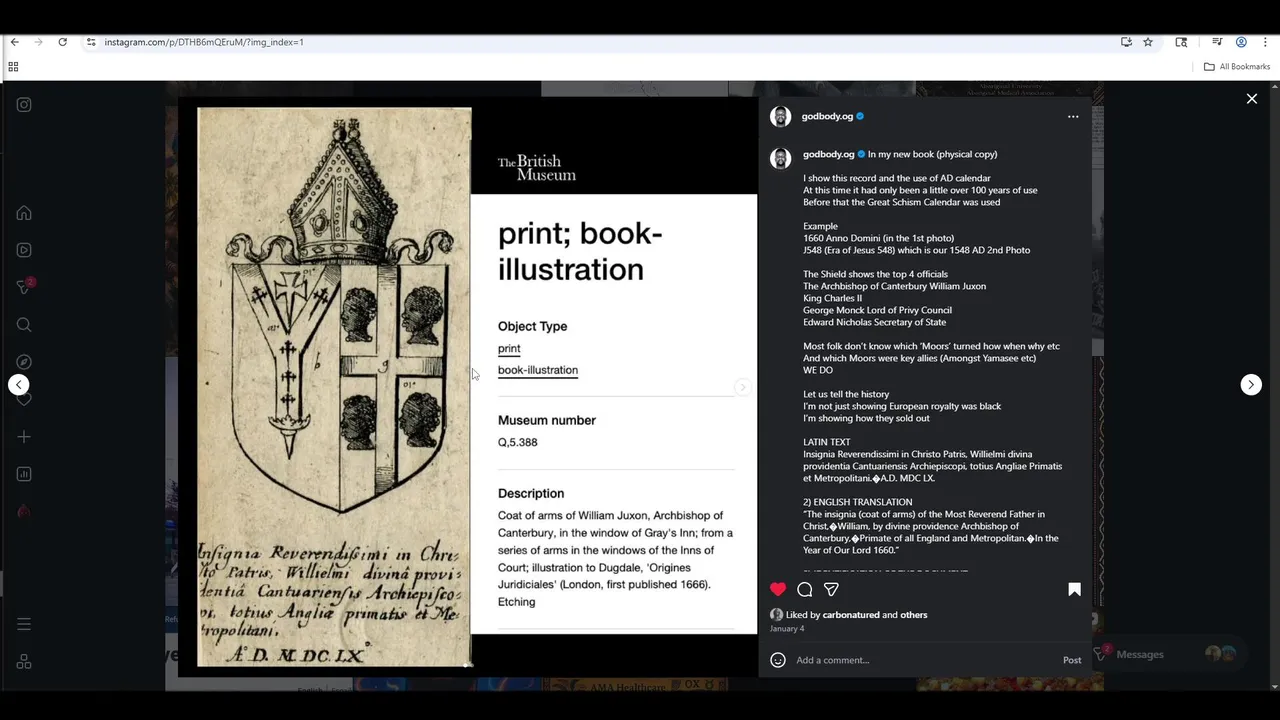Image resolution: width=1280 pixels, height=720 pixels.
Task: Share the post via paper-plane icon
Action: pyautogui.click(x=831, y=589)
